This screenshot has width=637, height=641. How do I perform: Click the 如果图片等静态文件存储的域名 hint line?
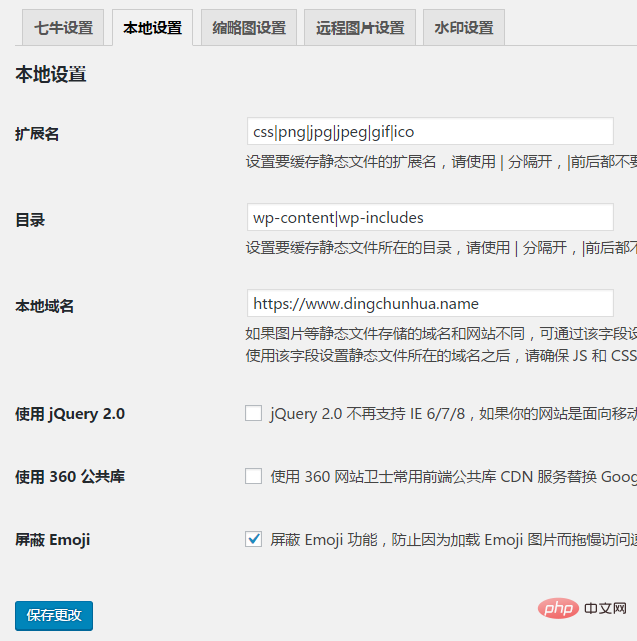(441, 334)
